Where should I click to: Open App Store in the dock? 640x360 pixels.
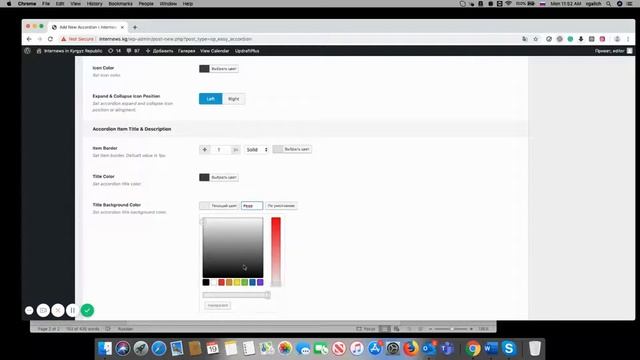coord(375,348)
